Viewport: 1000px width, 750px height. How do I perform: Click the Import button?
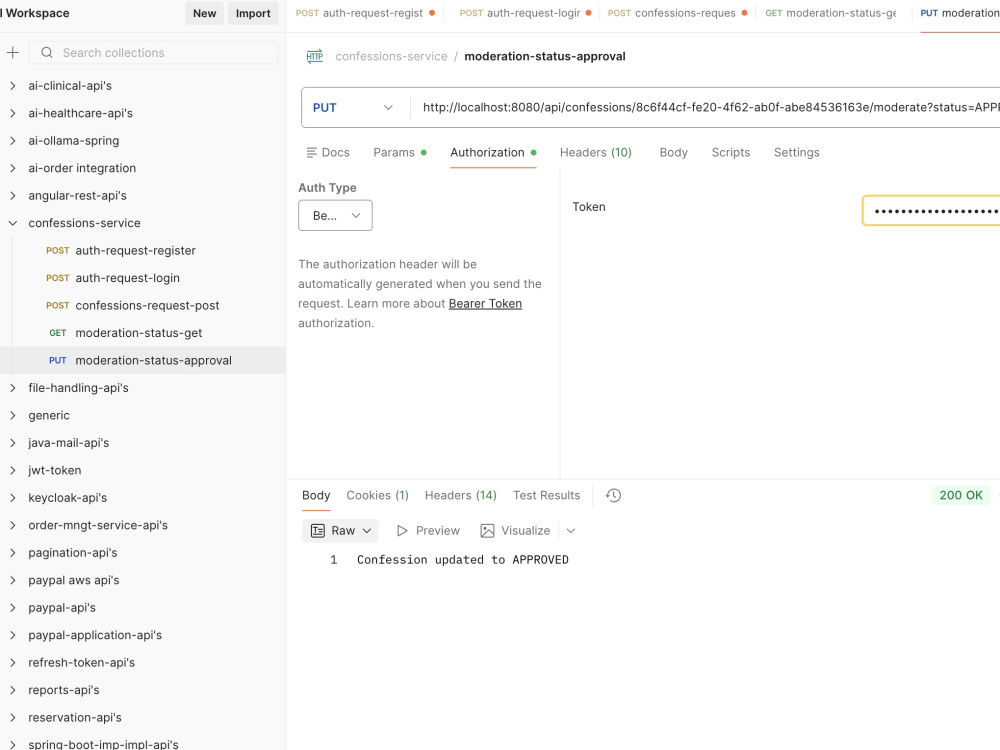click(x=253, y=13)
